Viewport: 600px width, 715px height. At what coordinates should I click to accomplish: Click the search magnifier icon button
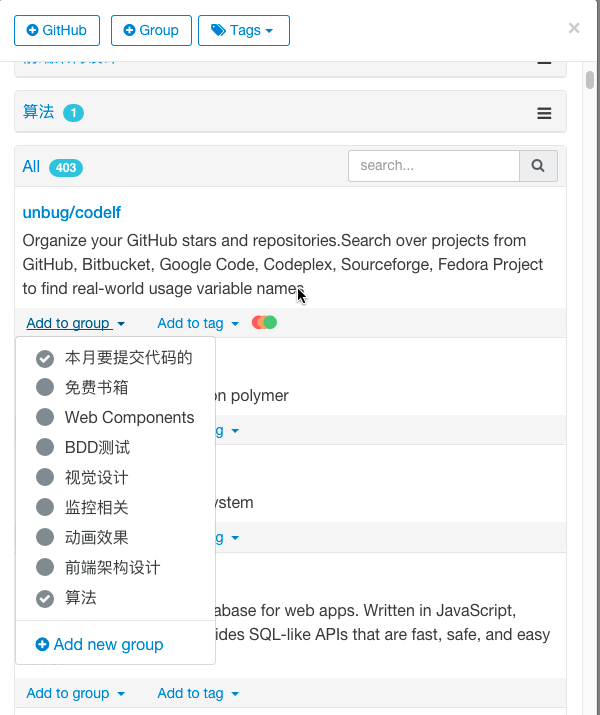tap(538, 166)
